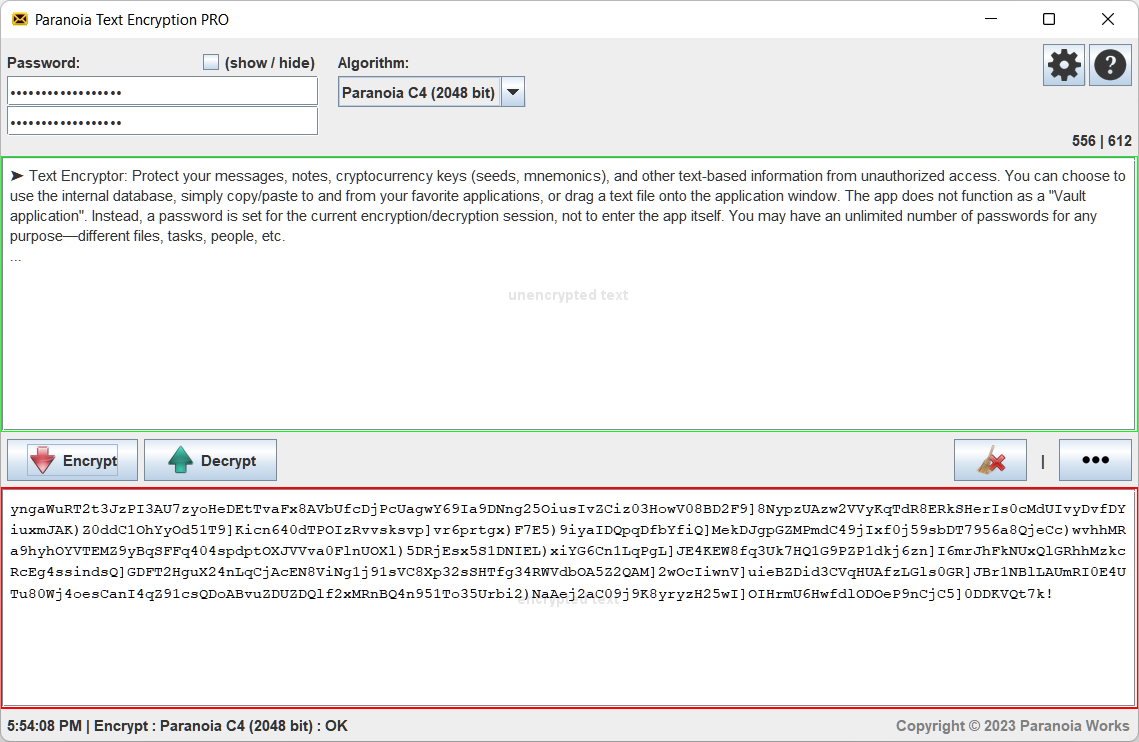Focus the first Password input field
The image size is (1139, 742).
point(162,90)
